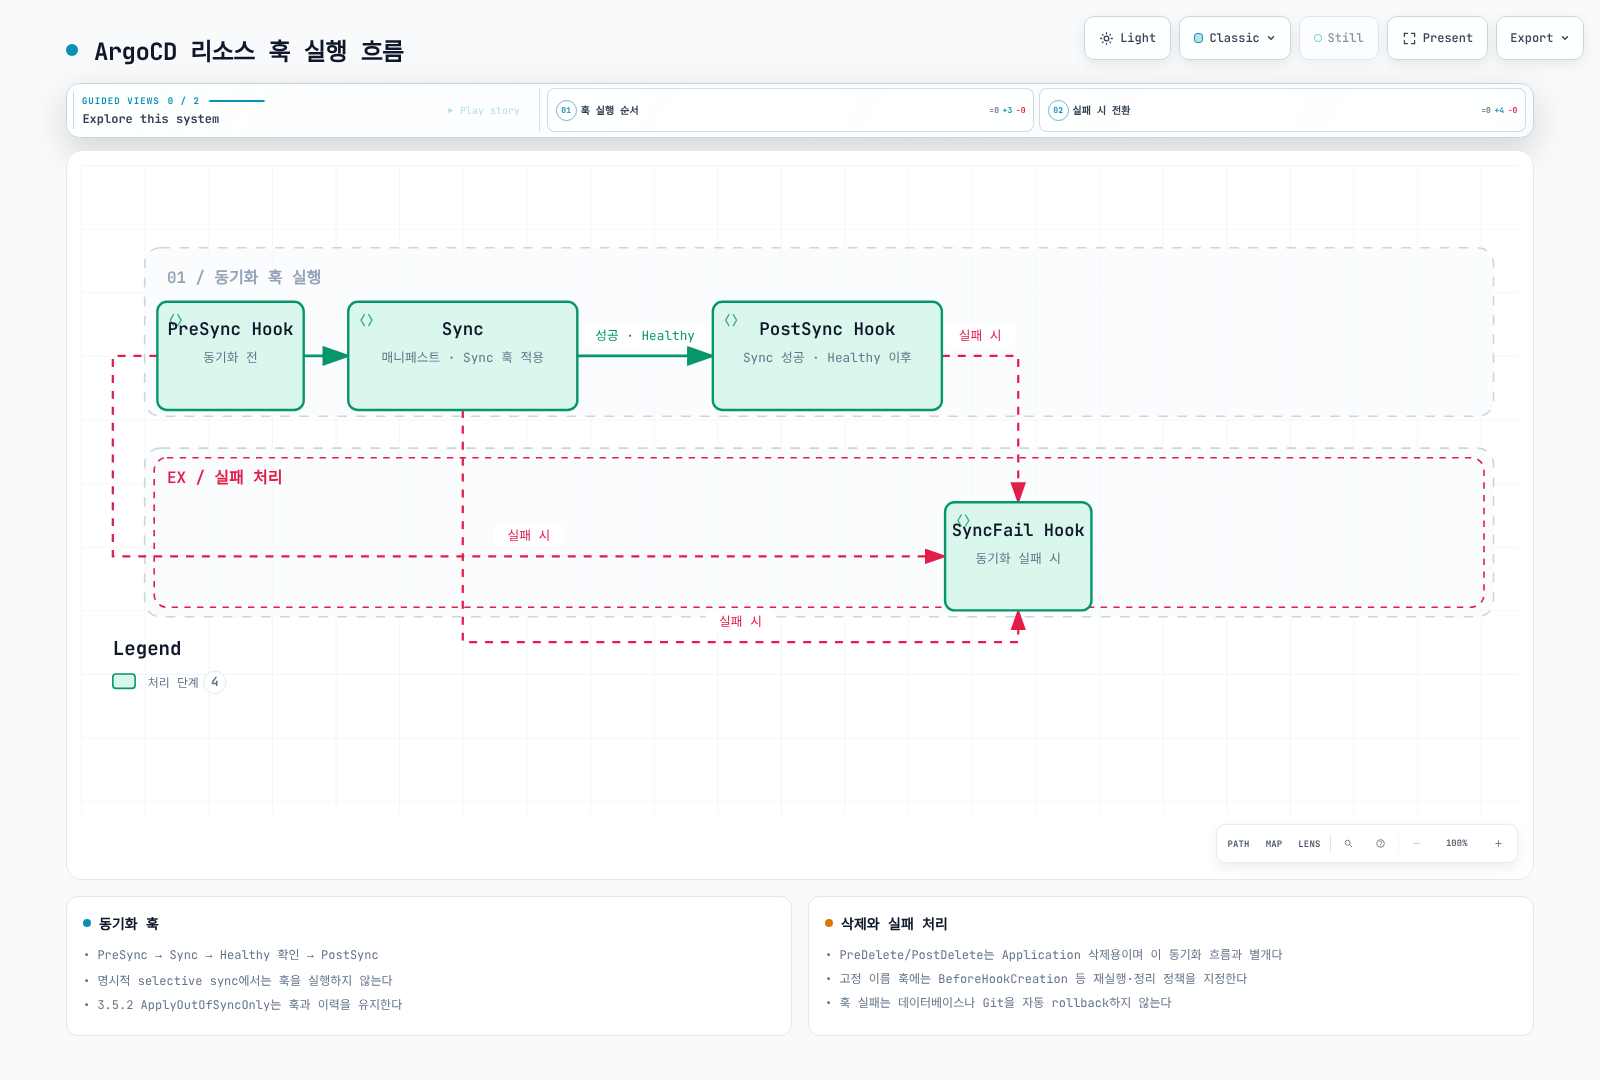Click the Present button

tap(1437, 38)
